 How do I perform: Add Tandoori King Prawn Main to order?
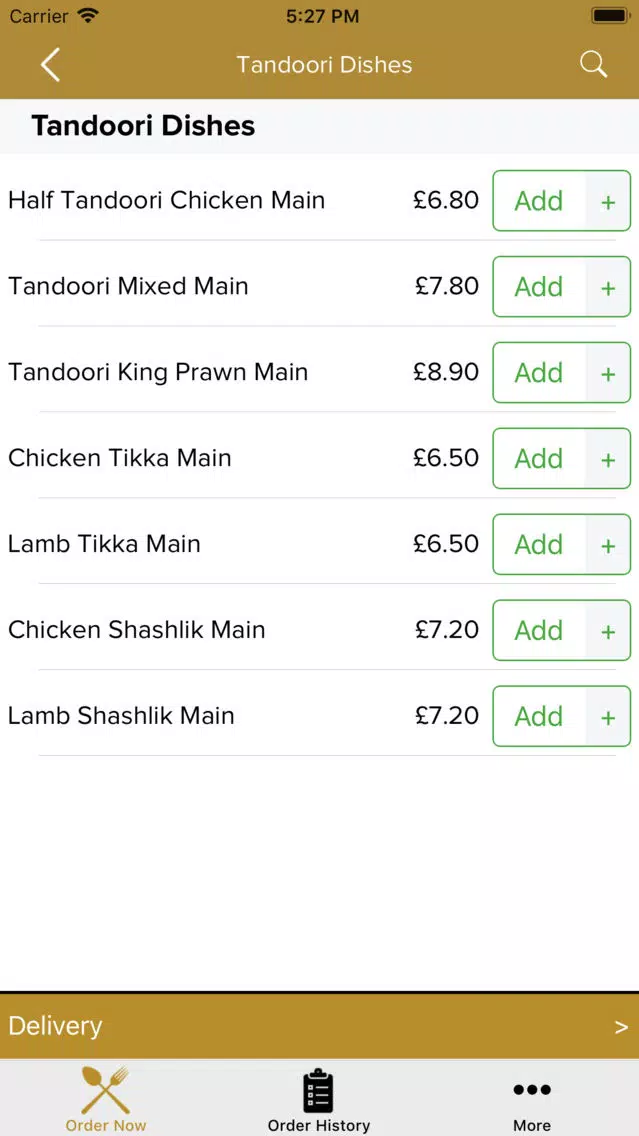[539, 372]
